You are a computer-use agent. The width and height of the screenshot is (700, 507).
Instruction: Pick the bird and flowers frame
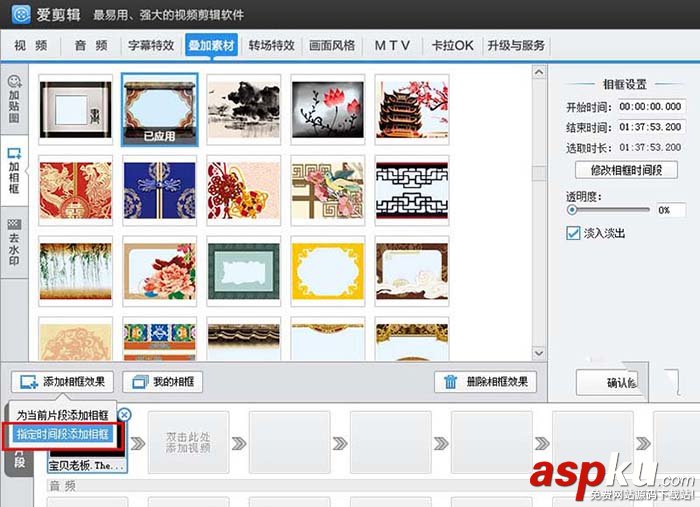click(328, 191)
